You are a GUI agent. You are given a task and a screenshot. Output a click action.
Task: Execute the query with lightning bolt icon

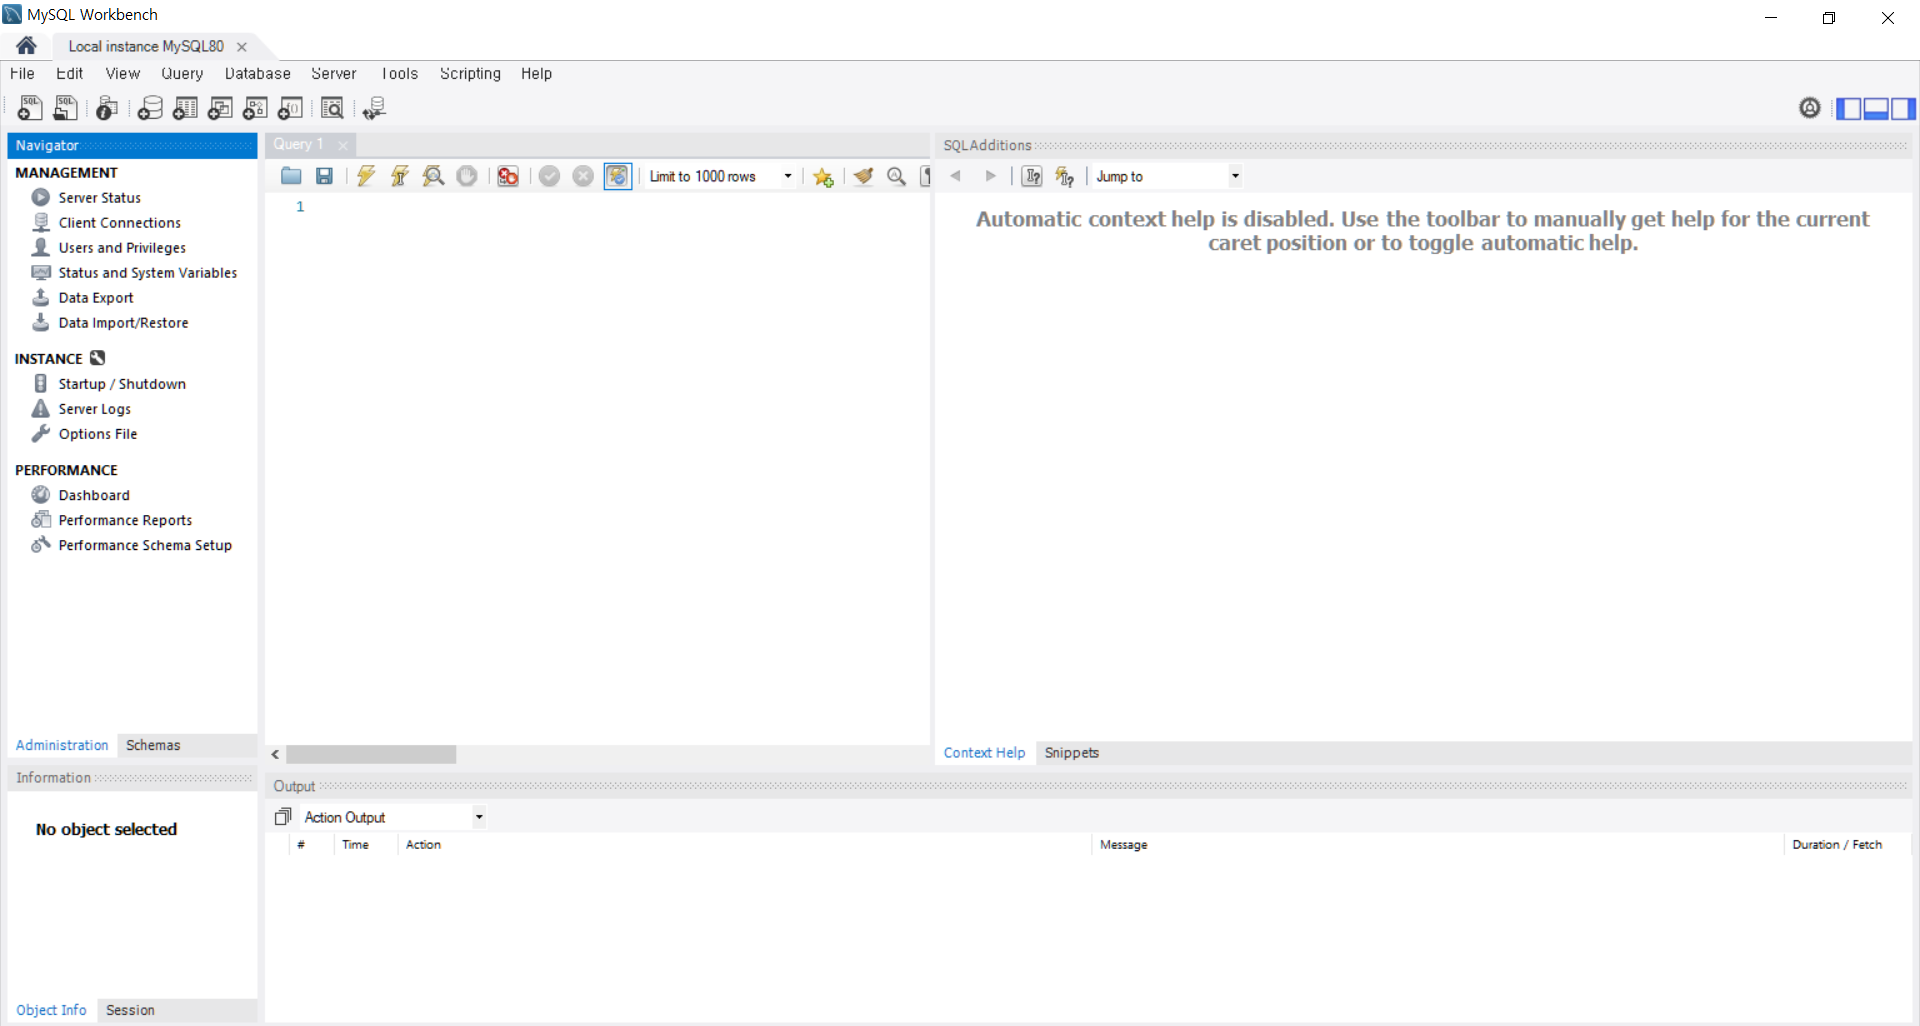point(366,176)
